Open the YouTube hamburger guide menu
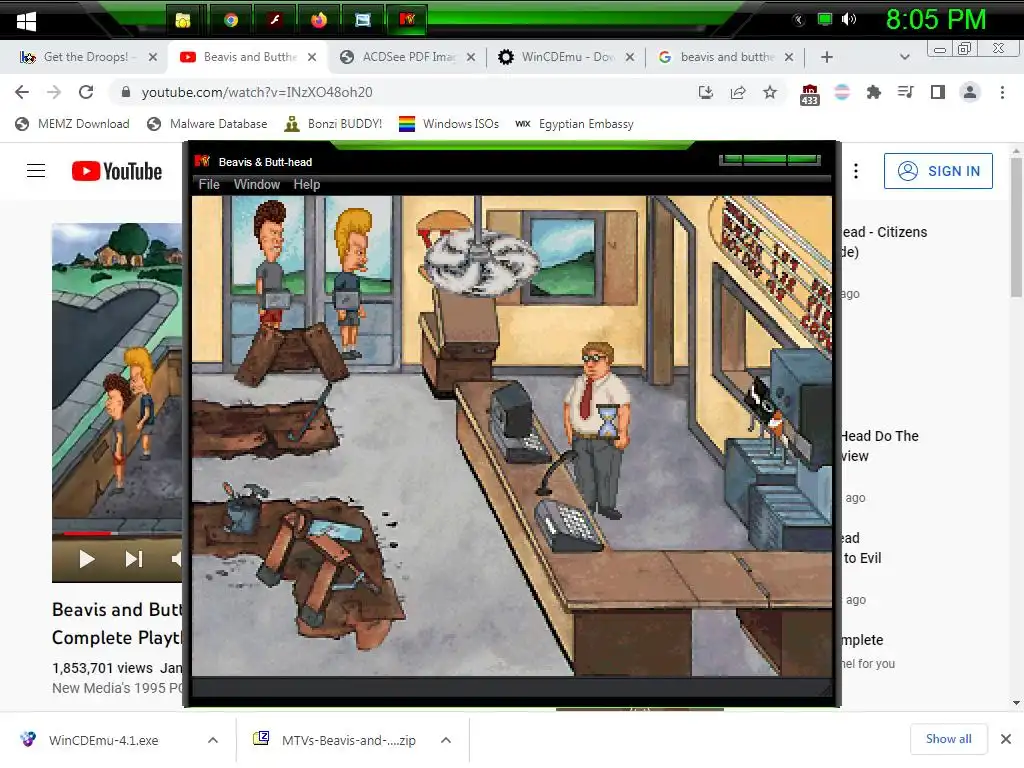Screen dimensions: 1024x768 36,171
